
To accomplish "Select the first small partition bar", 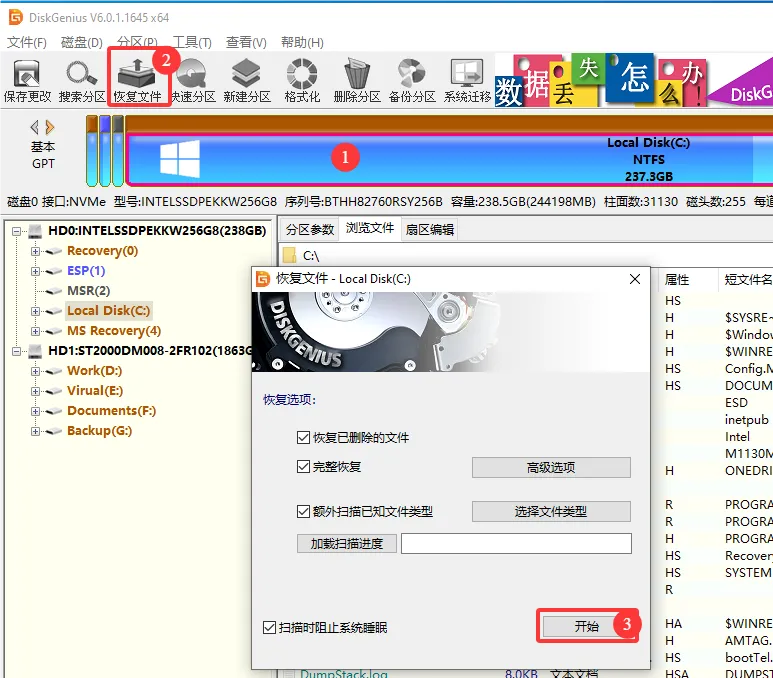I will 92,151.
